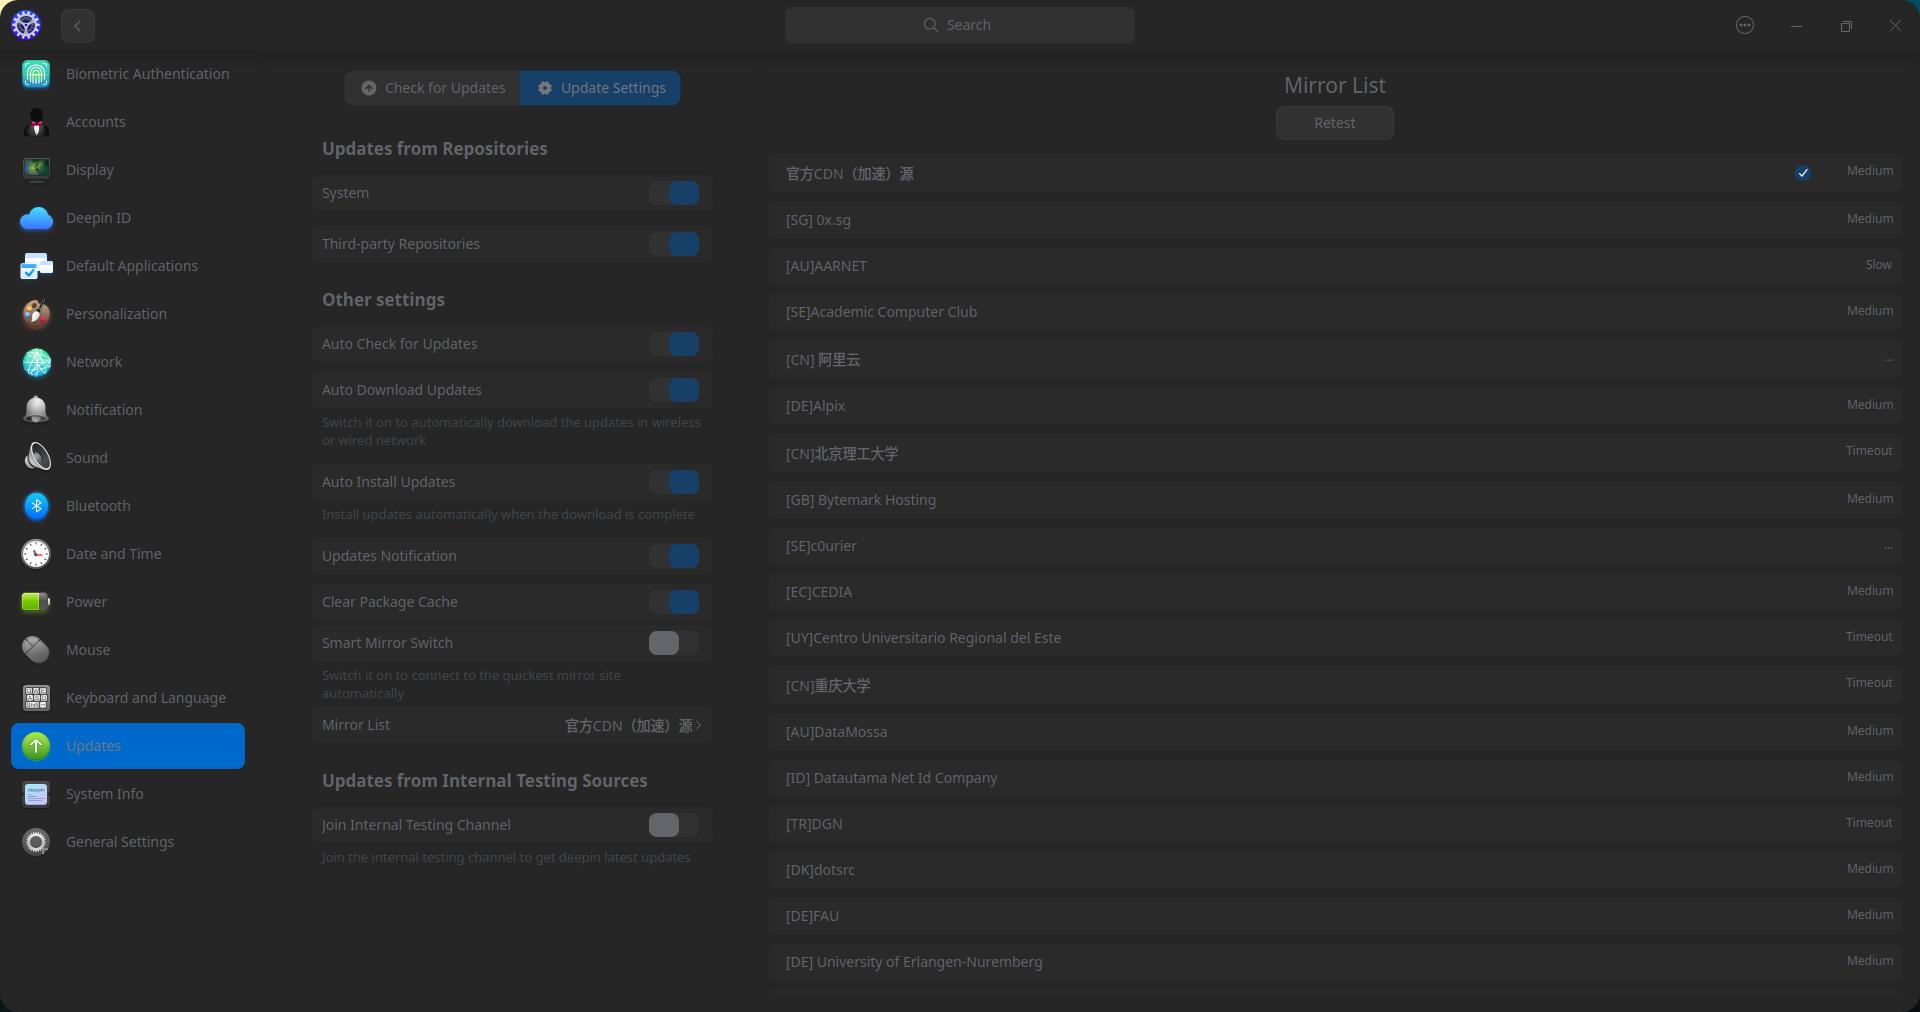Viewport: 1920px width, 1012px height.
Task: Select the [SG] 0x.sg mirror
Action: click(1335, 220)
